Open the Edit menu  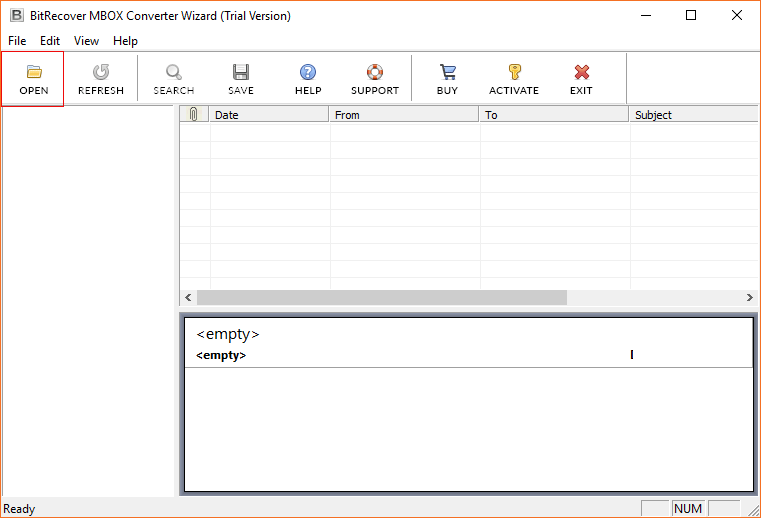point(50,41)
